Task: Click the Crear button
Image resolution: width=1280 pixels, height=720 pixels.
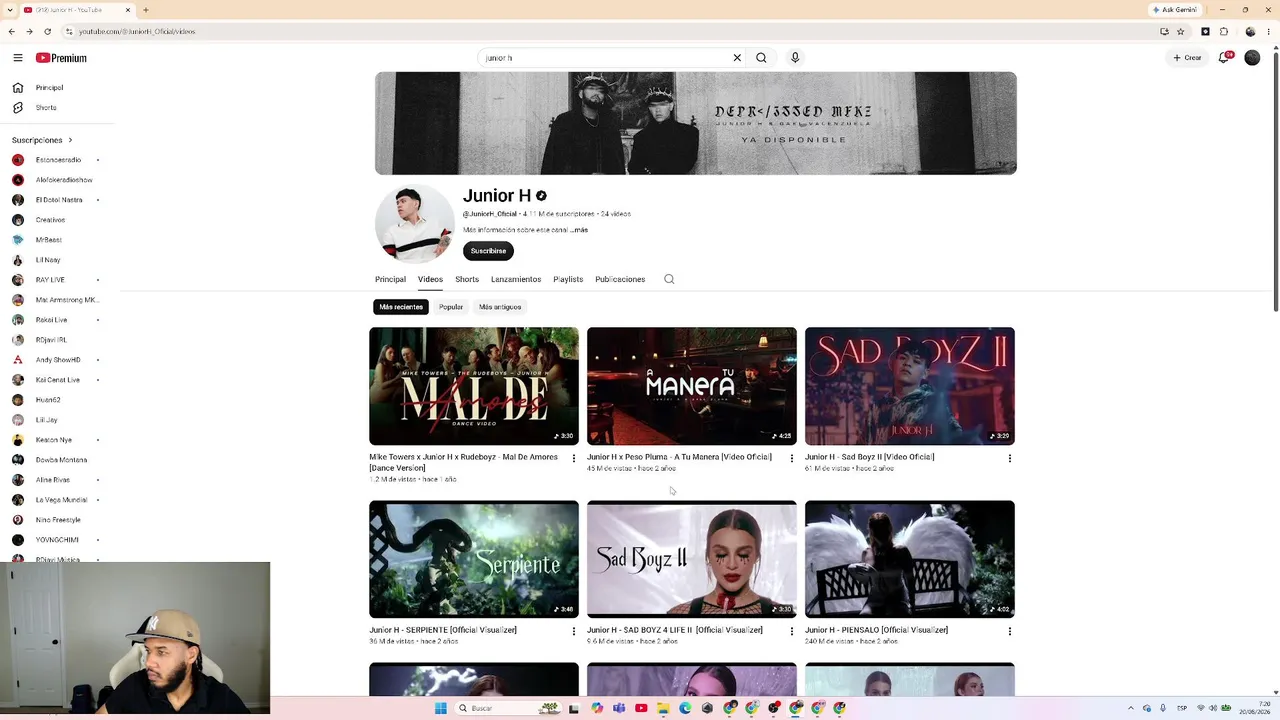Action: point(1188,58)
